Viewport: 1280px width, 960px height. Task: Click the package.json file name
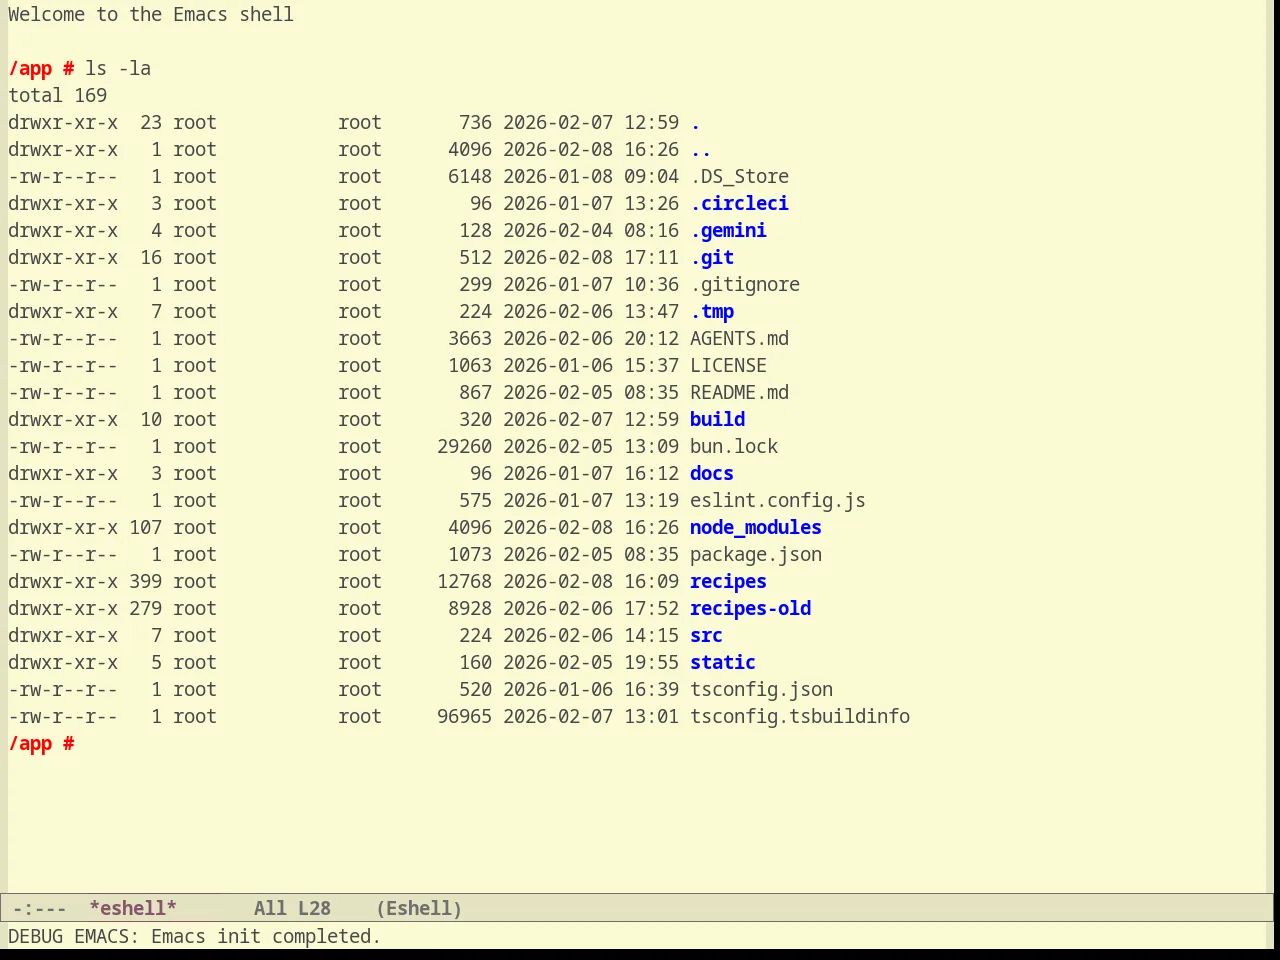click(x=756, y=554)
